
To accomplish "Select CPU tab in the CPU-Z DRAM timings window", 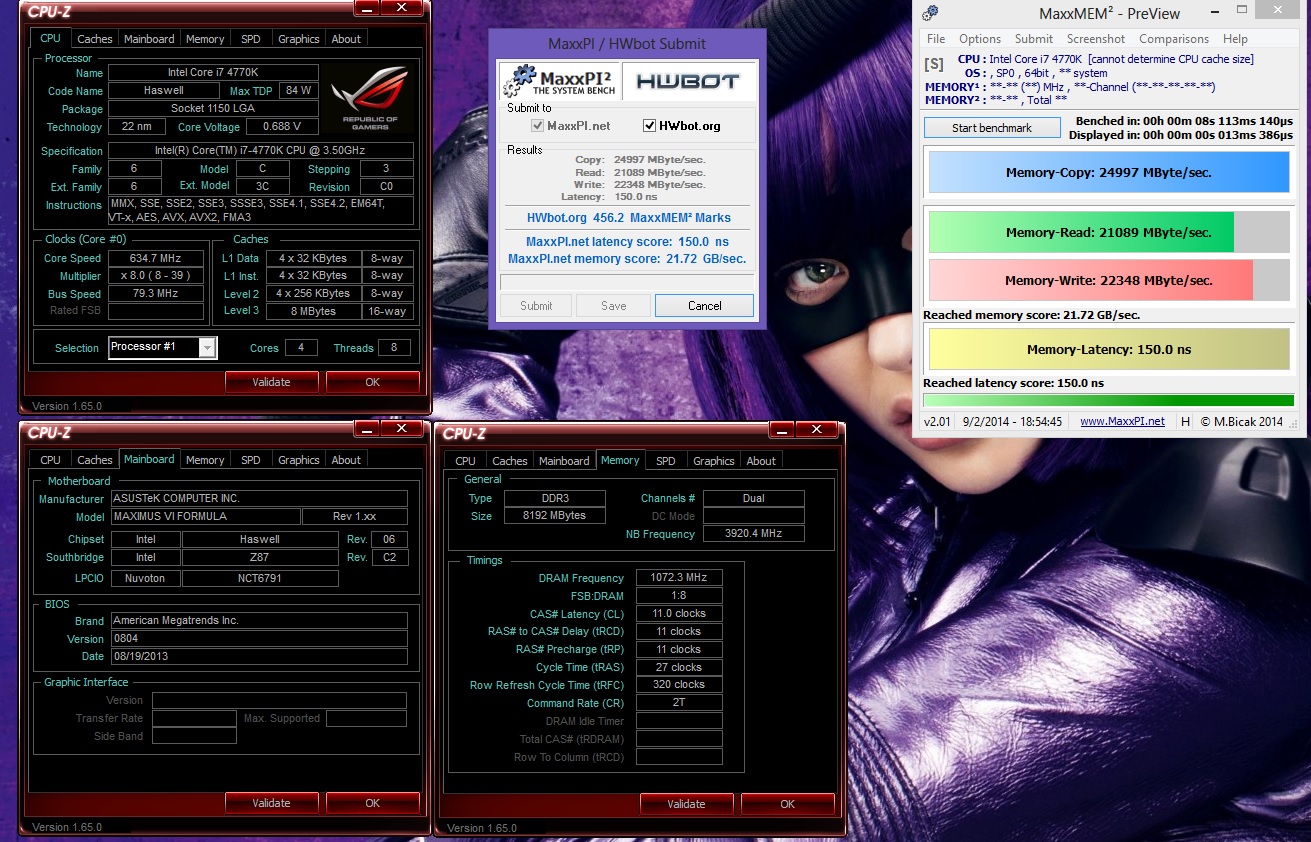I will [465, 461].
